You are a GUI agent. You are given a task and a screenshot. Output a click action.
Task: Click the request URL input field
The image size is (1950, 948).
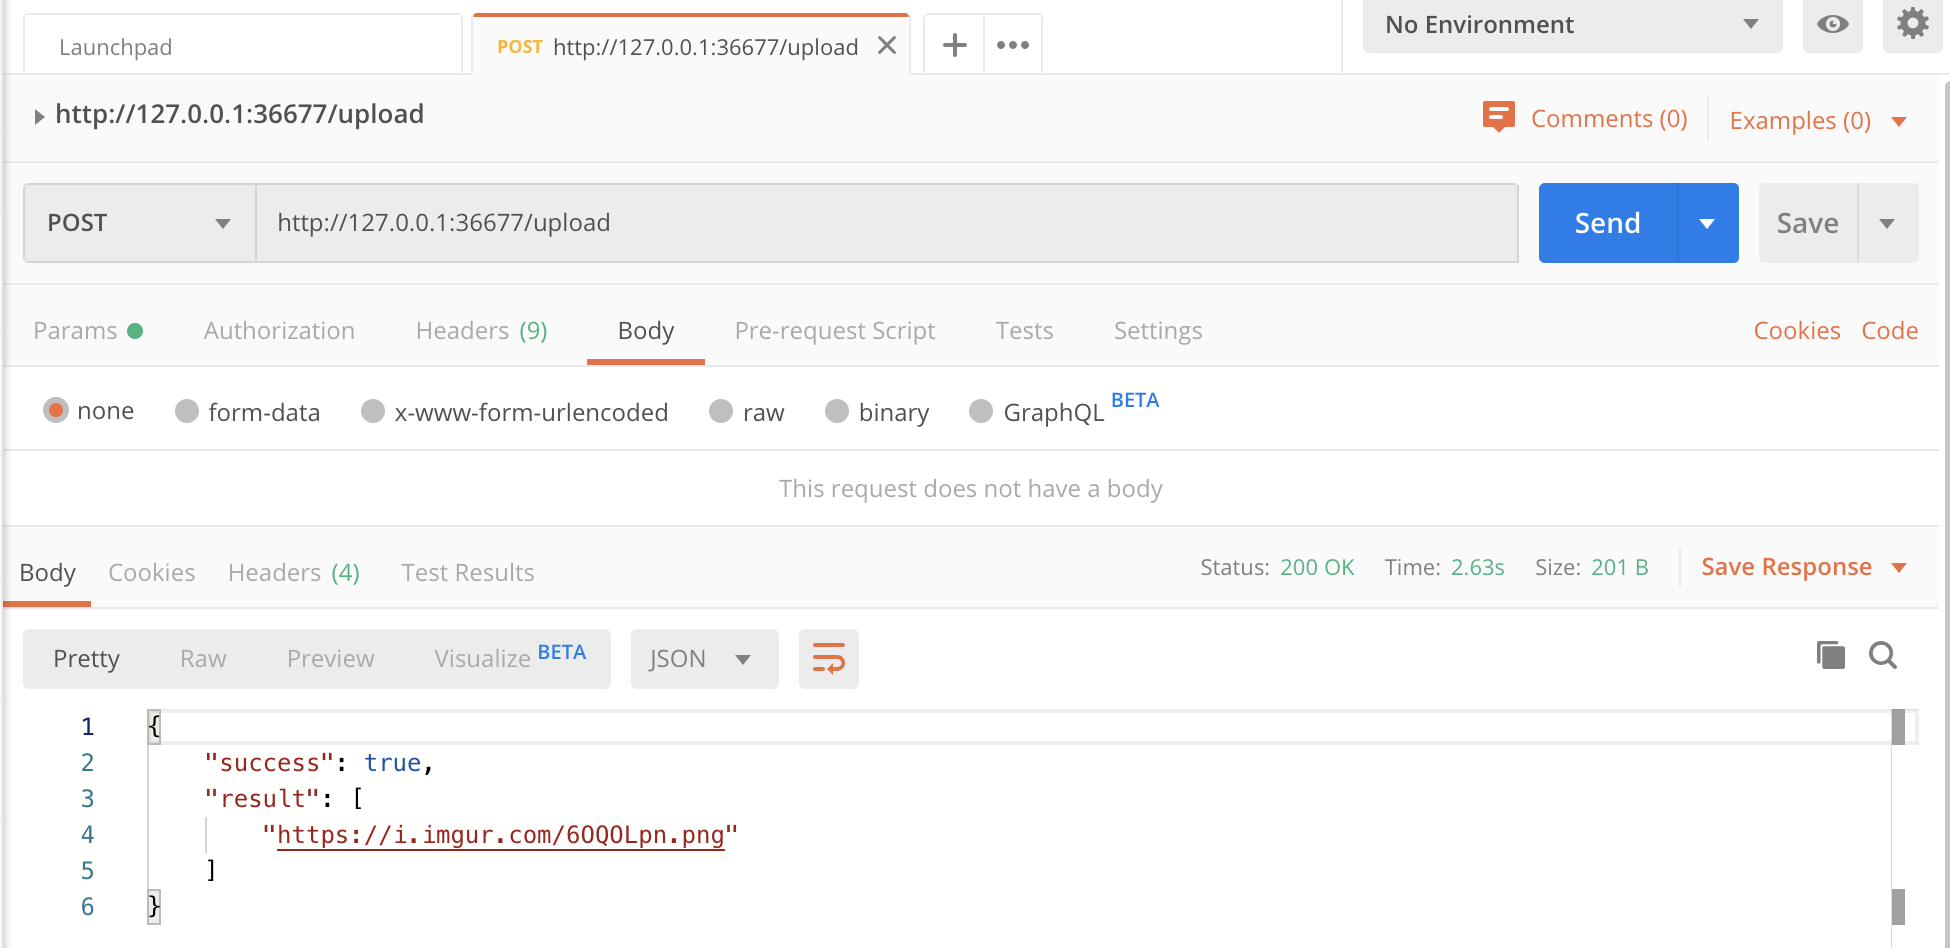(x=886, y=223)
